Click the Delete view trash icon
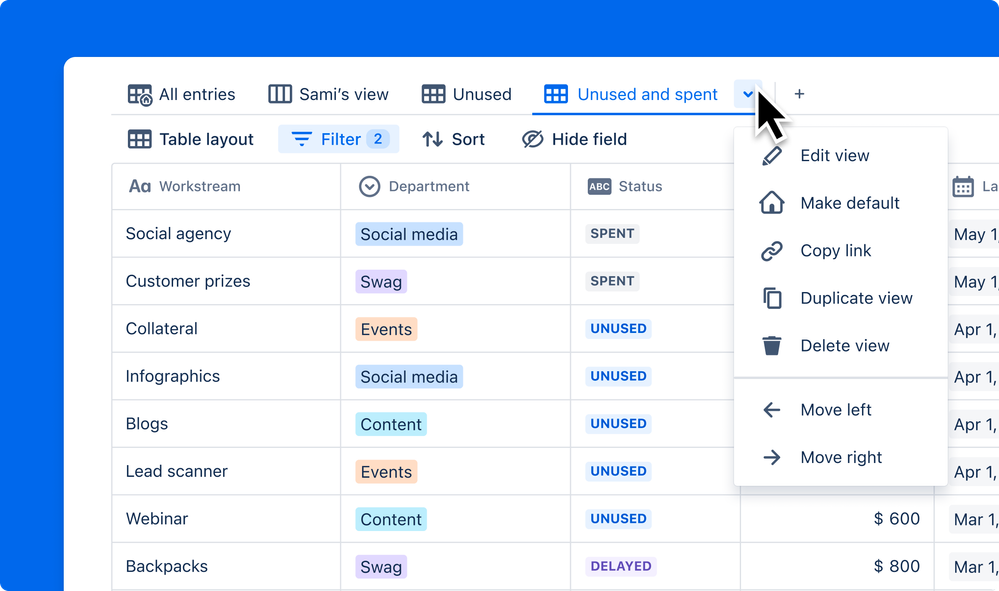 click(x=771, y=345)
